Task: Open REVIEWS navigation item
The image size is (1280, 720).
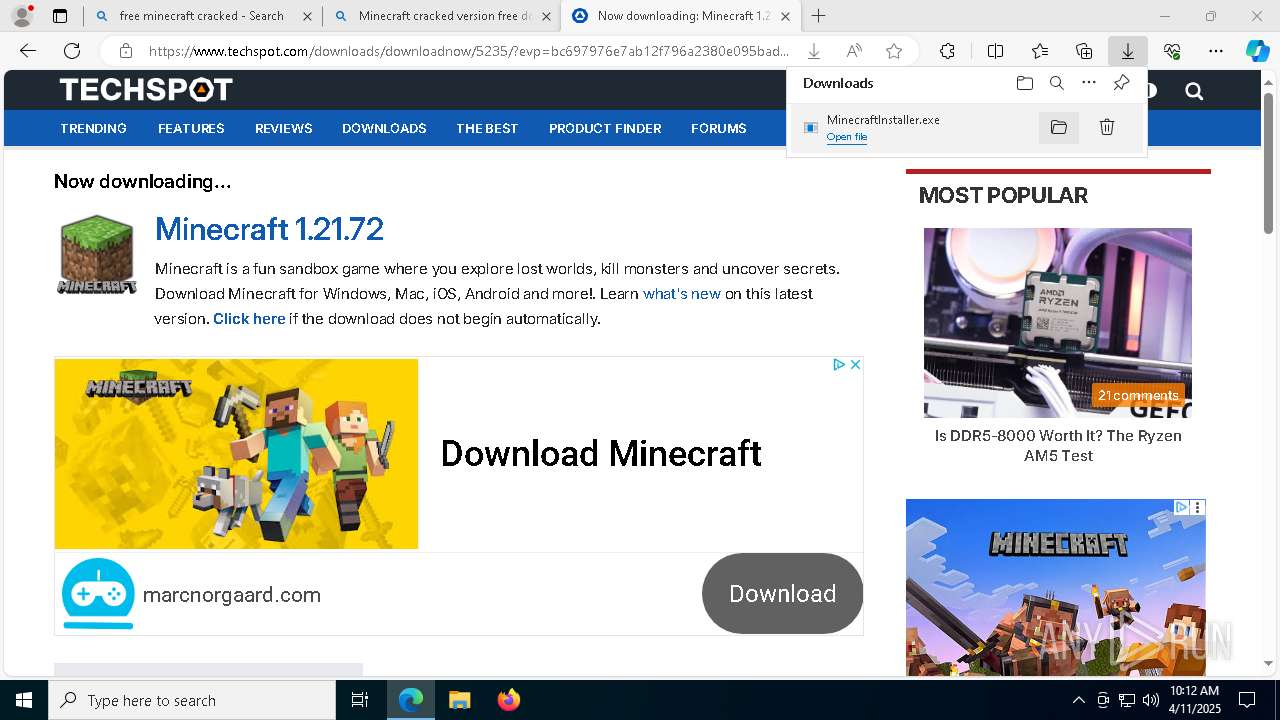Action: click(283, 128)
